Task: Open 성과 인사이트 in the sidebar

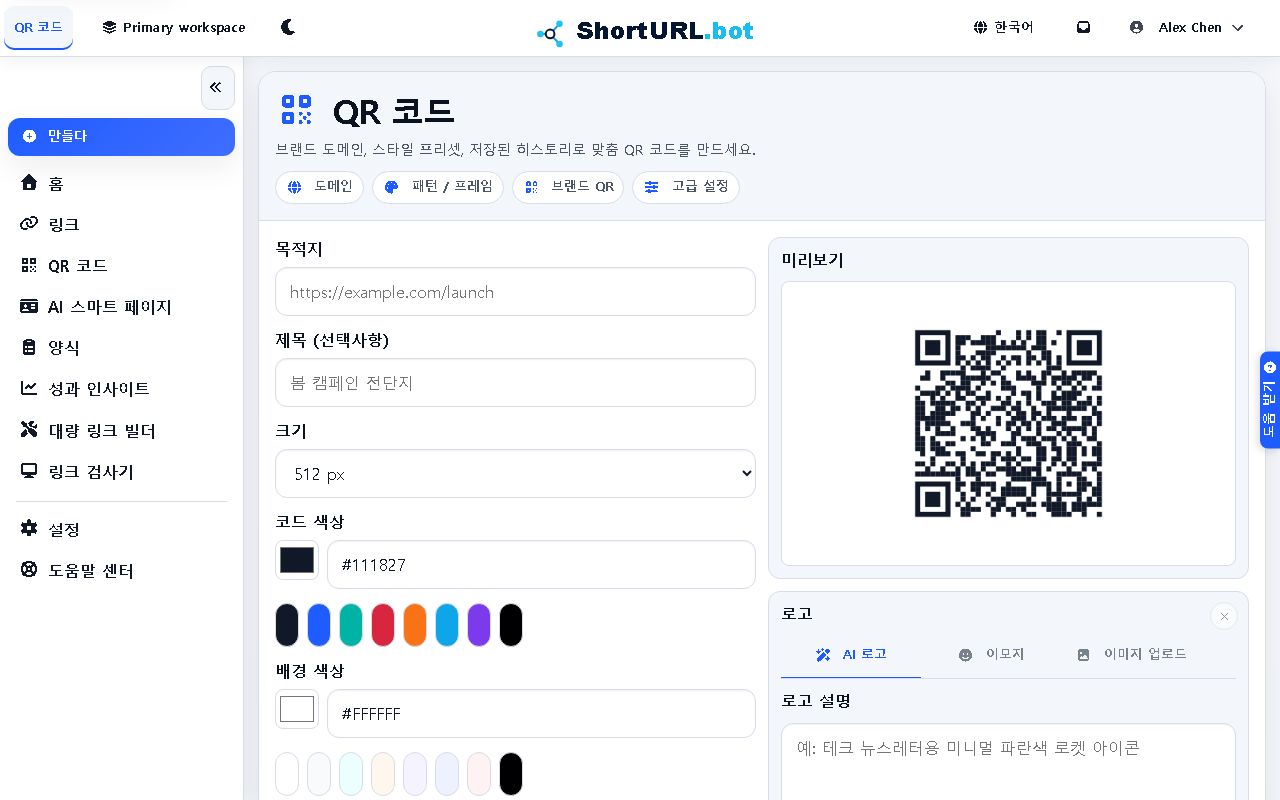Action: pos(121,388)
